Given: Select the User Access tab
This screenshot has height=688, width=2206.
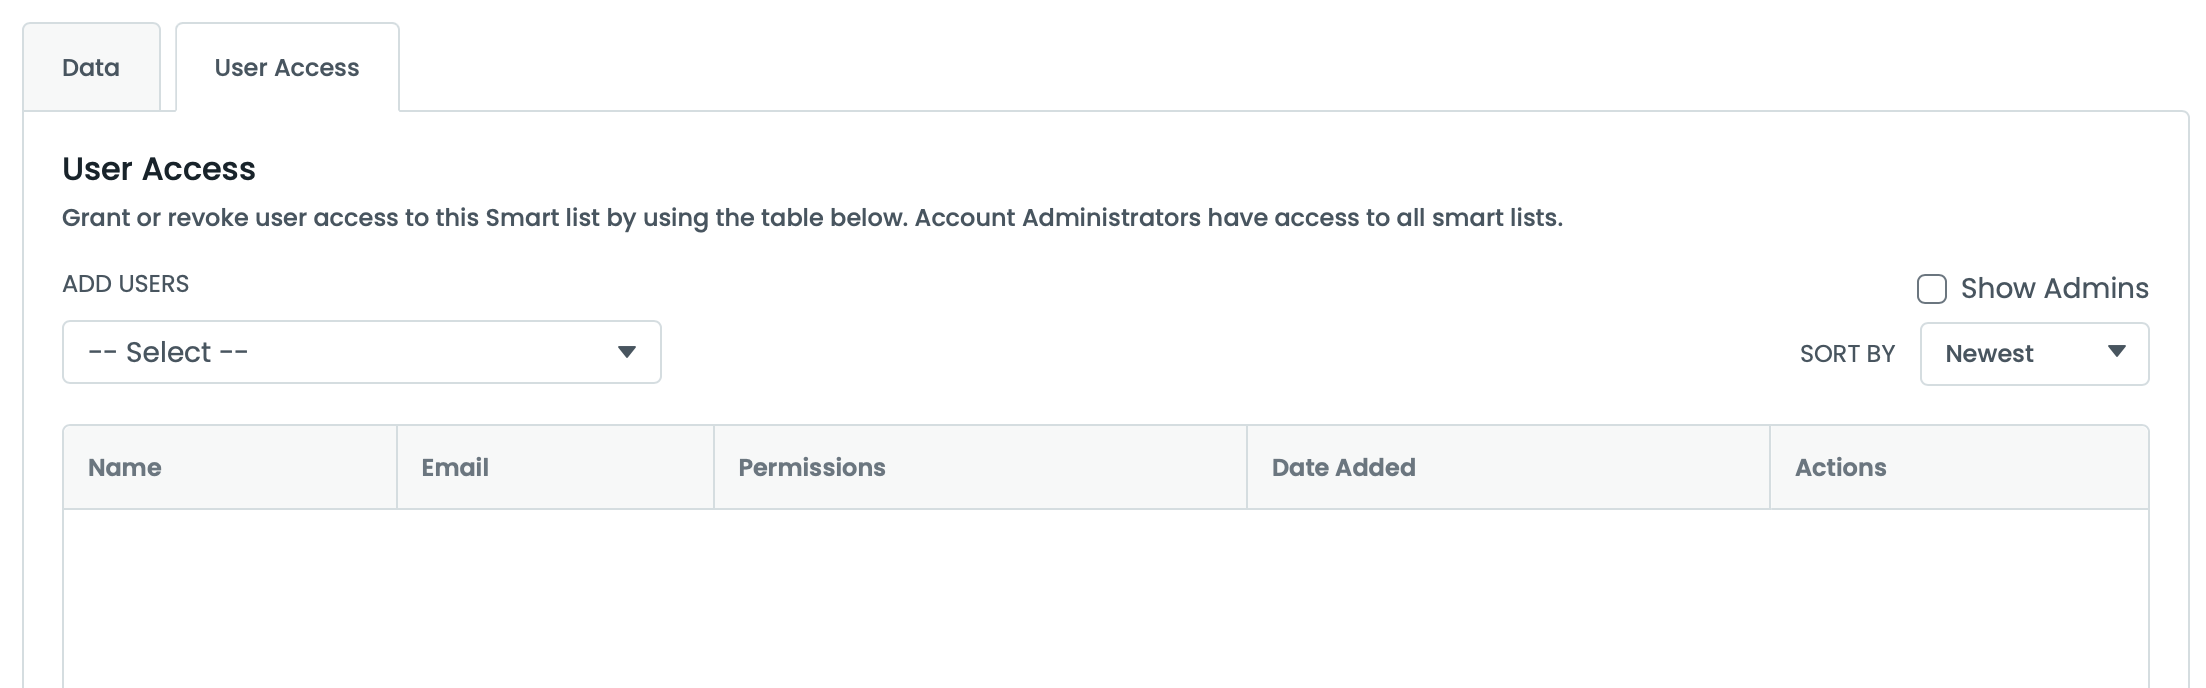Looking at the screenshot, I should 287,68.
